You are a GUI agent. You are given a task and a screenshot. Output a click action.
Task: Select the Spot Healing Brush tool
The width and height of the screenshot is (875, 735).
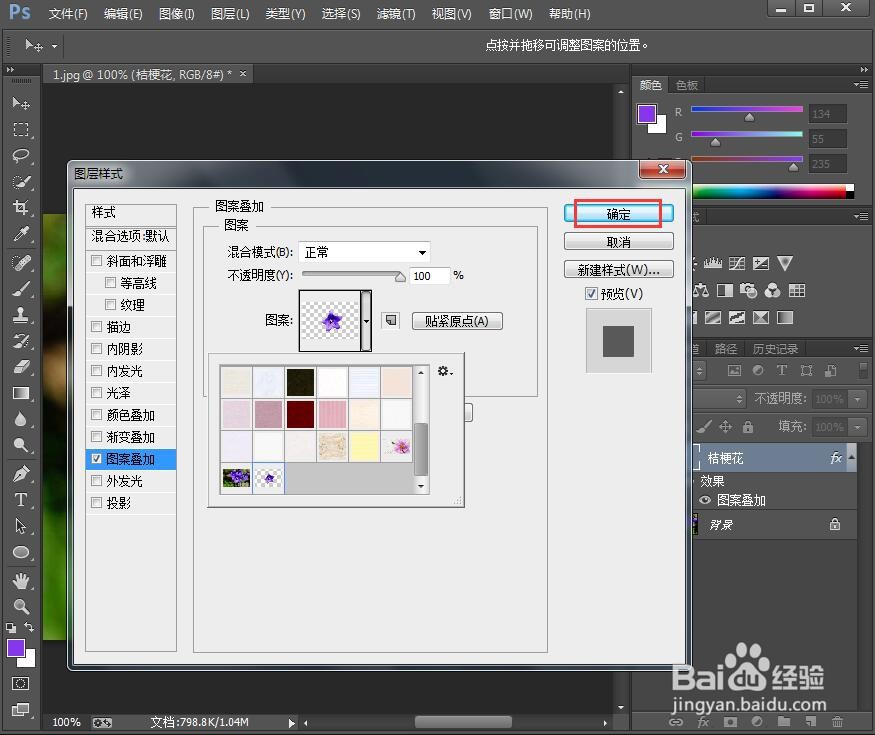click(x=21, y=262)
